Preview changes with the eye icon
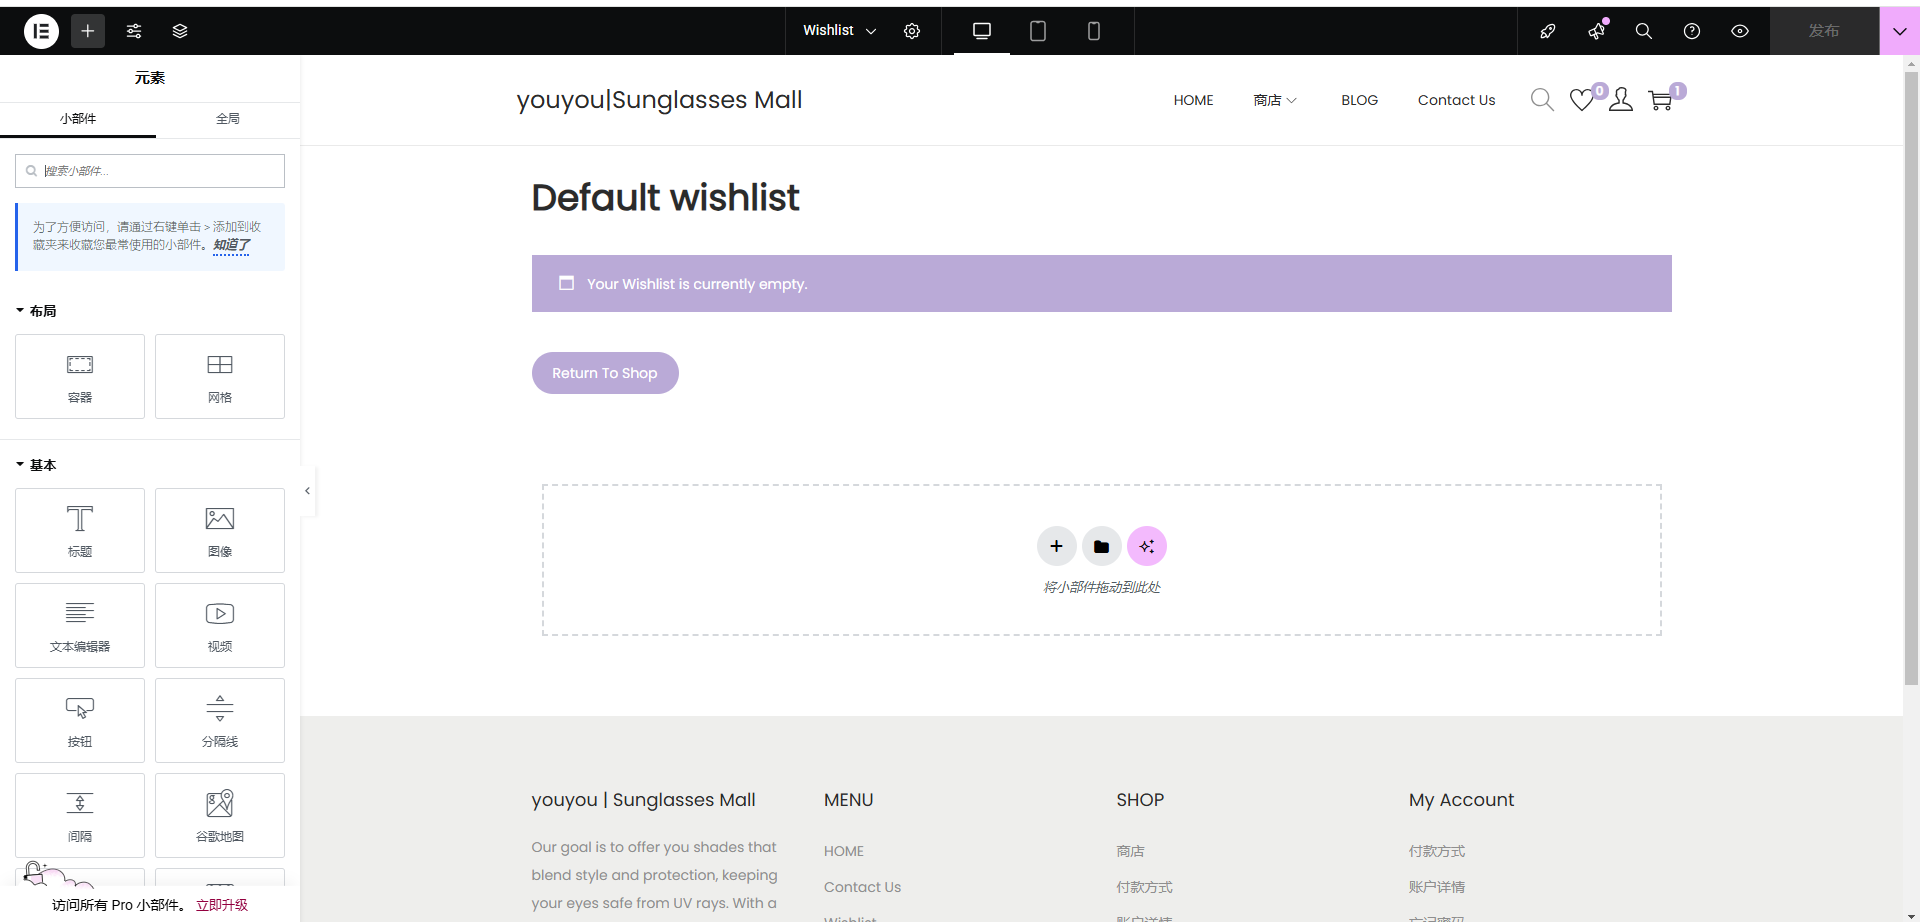The height and width of the screenshot is (922, 1920). [1740, 31]
